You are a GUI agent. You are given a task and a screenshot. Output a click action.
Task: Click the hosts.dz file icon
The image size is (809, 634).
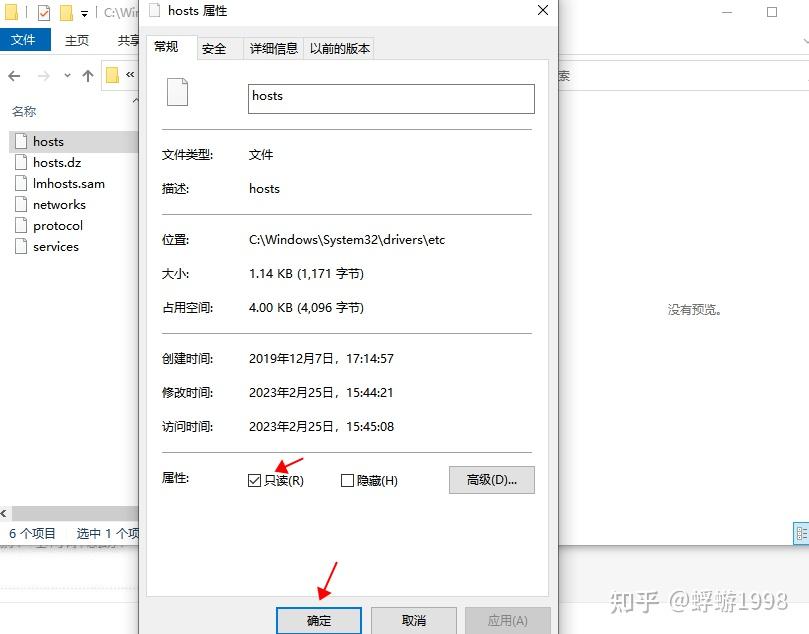click(21, 162)
